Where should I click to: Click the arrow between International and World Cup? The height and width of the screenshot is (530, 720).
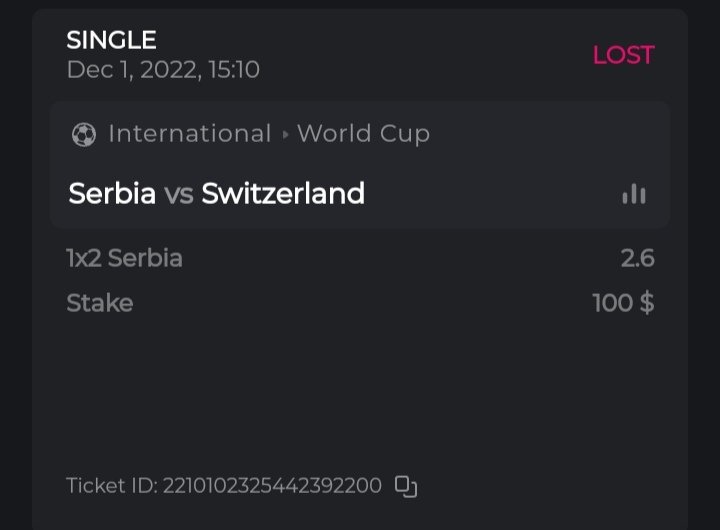285,135
